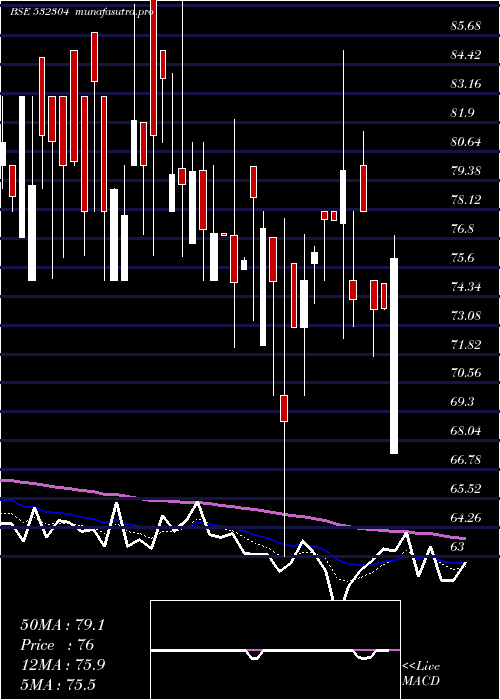Image resolution: width=500 pixels, height=700 pixels.
Task: Select the latest tall white candlestick
Action: [394, 356]
